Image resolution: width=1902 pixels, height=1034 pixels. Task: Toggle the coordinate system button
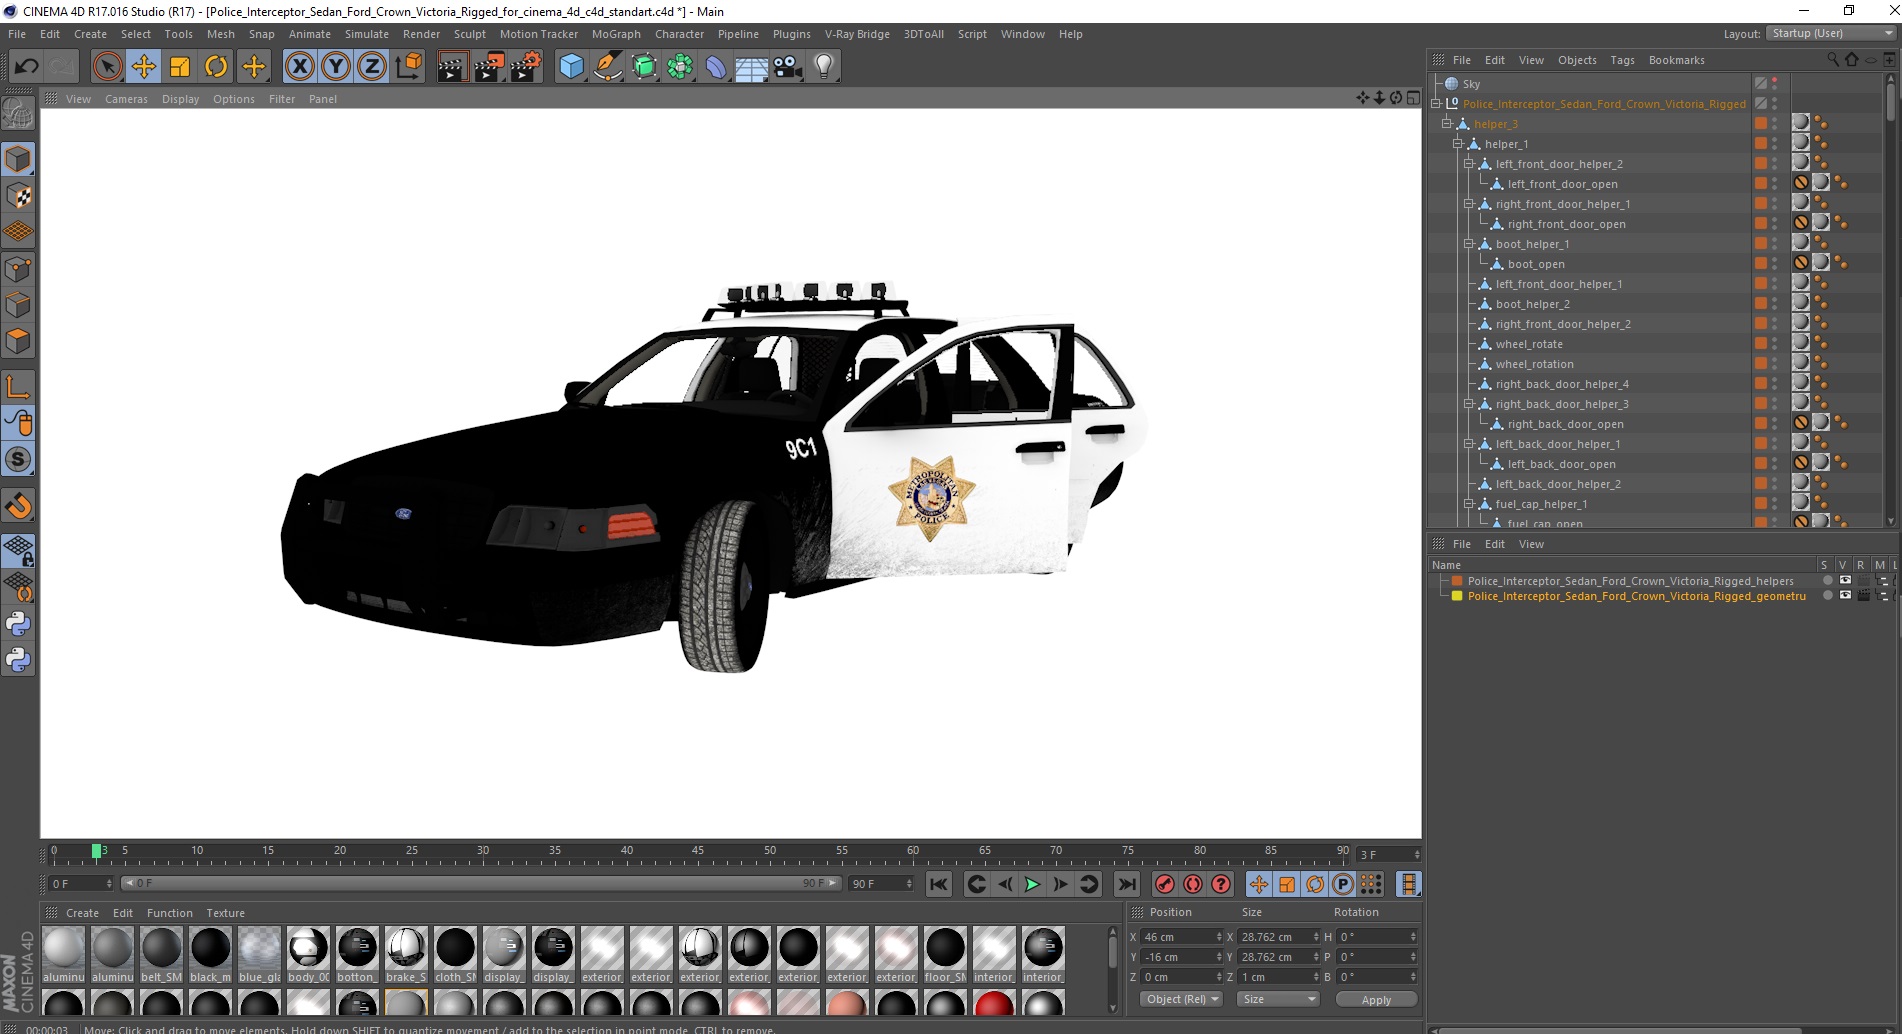click(x=408, y=67)
